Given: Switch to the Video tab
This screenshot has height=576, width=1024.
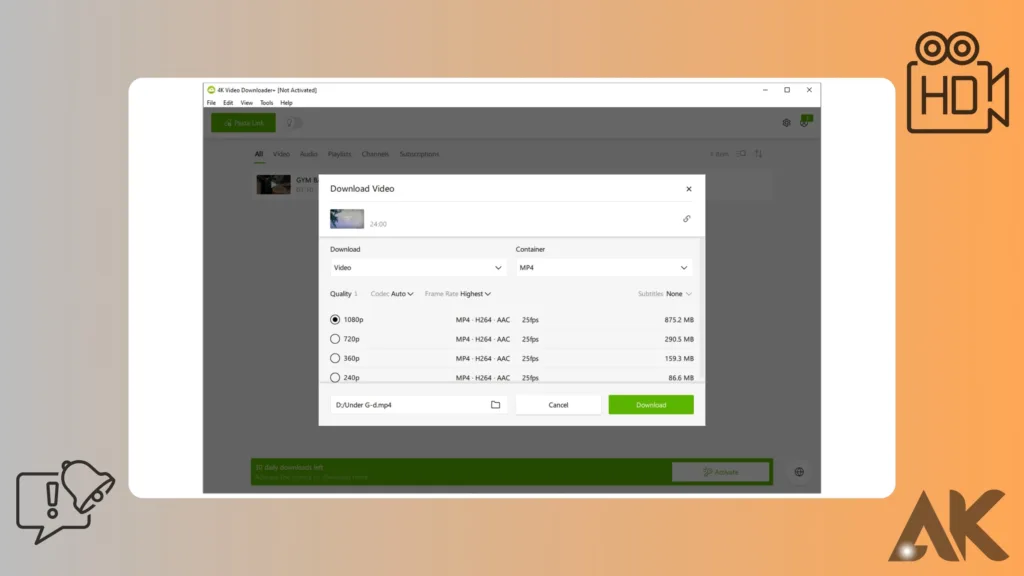Looking at the screenshot, I should [x=281, y=154].
